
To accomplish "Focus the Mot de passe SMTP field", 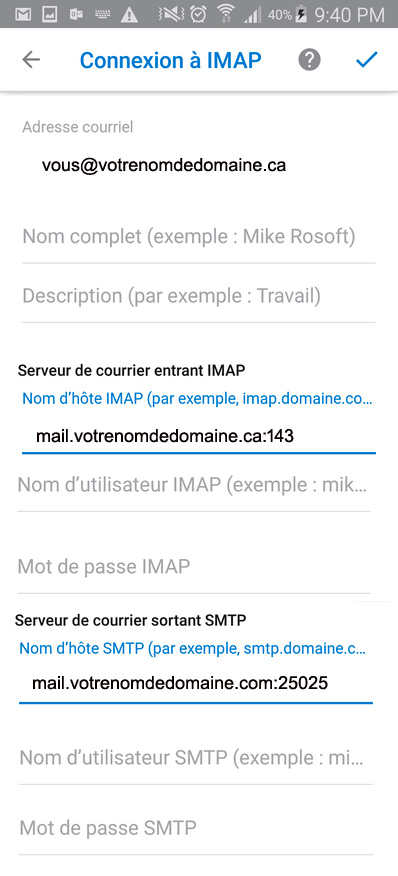I will point(196,827).
